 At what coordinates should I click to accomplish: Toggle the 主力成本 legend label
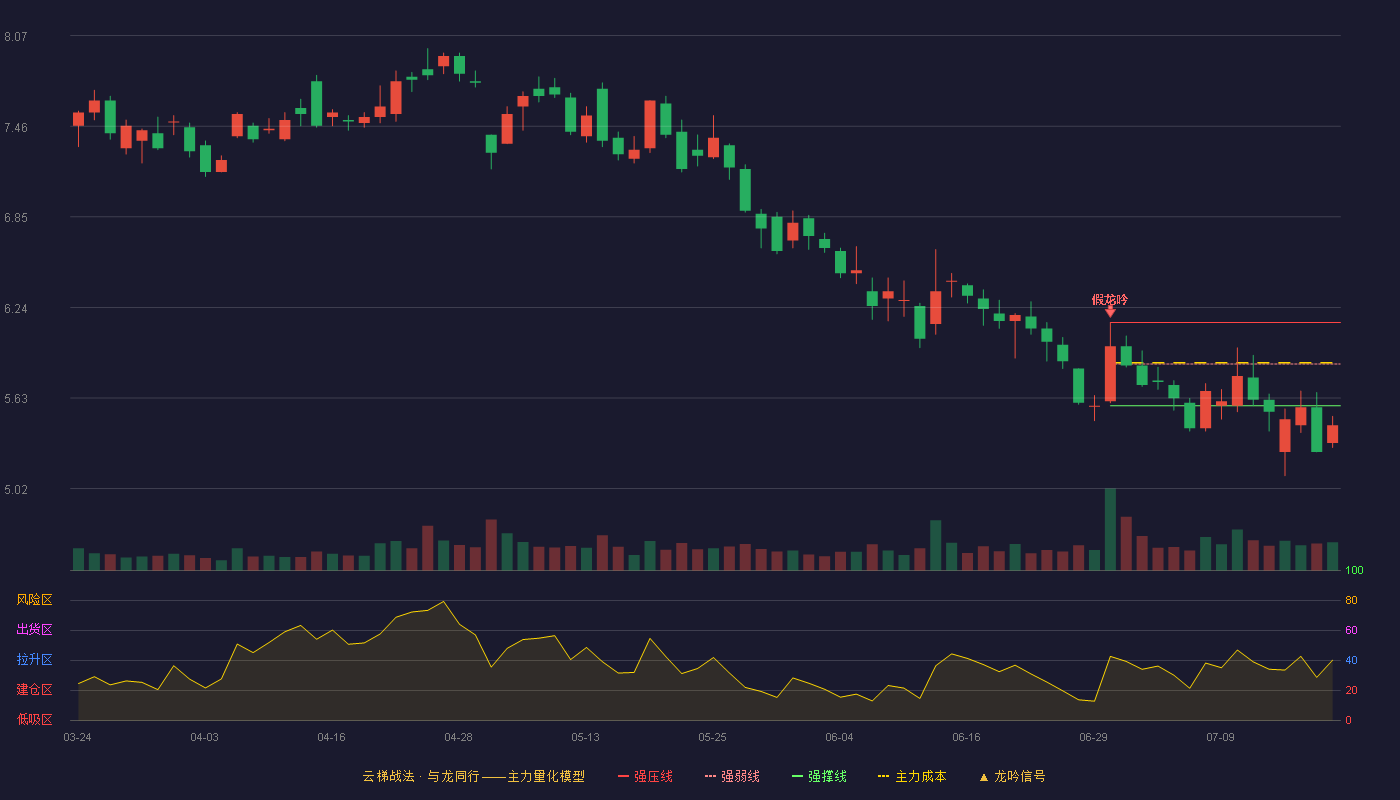pyautogui.click(x=920, y=776)
